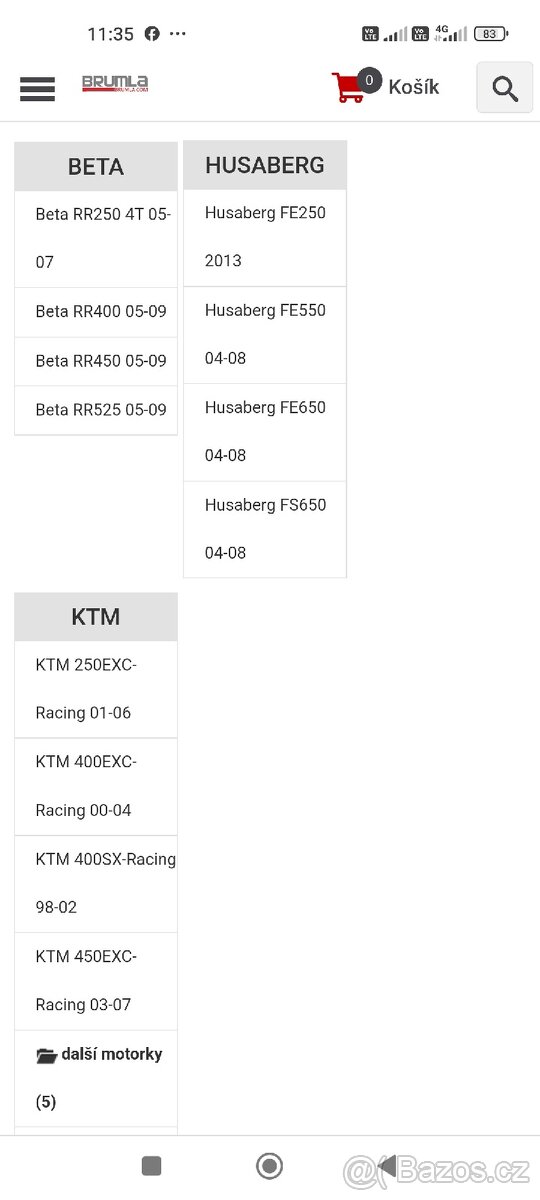Choose Husaberg FS650 04-08

click(x=265, y=529)
